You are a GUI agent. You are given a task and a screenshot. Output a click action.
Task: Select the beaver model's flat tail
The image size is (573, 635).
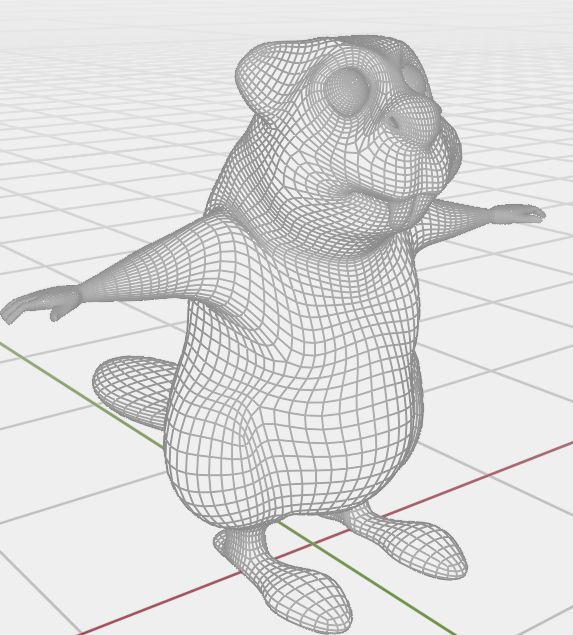(132, 391)
